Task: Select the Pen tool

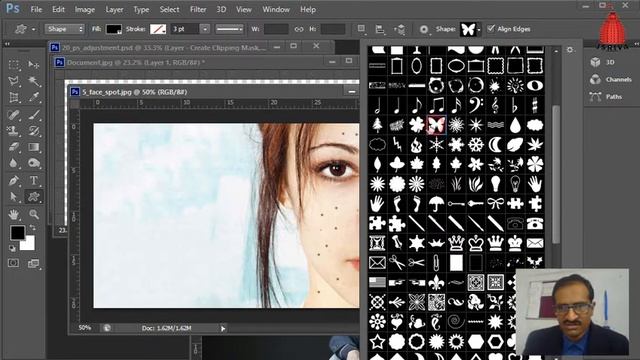Action: pos(14,180)
